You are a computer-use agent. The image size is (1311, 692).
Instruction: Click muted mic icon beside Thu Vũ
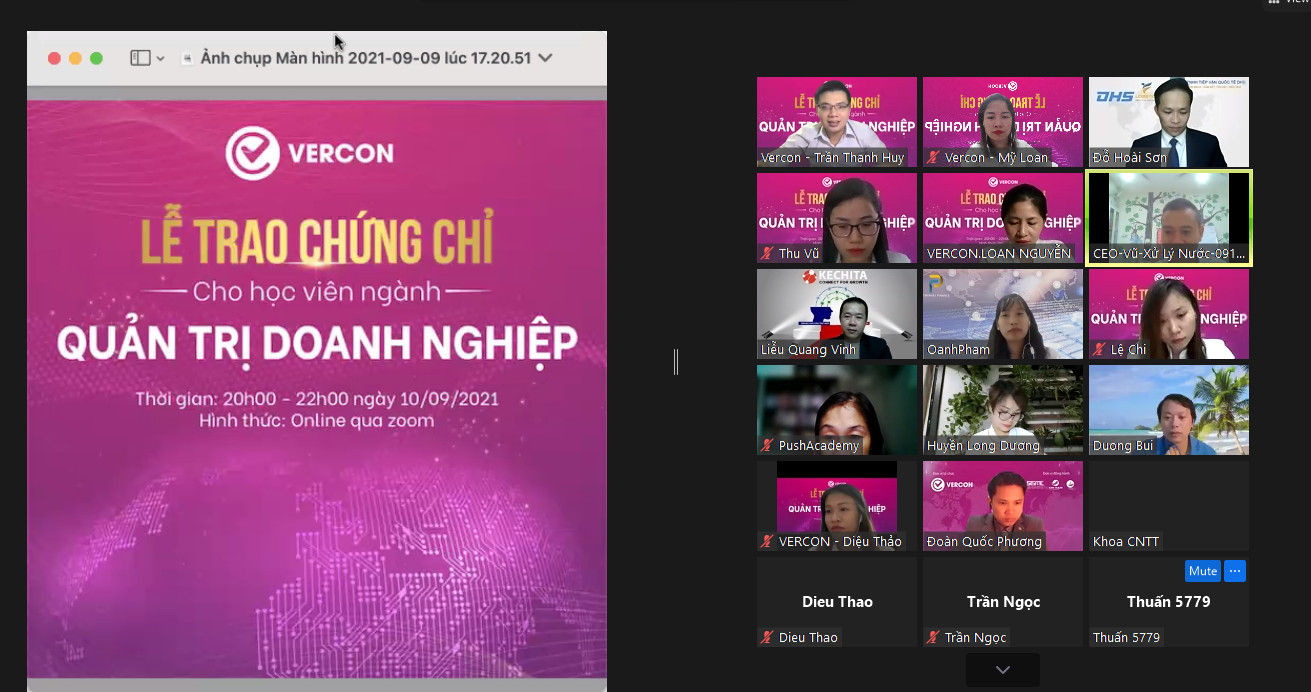coord(767,254)
